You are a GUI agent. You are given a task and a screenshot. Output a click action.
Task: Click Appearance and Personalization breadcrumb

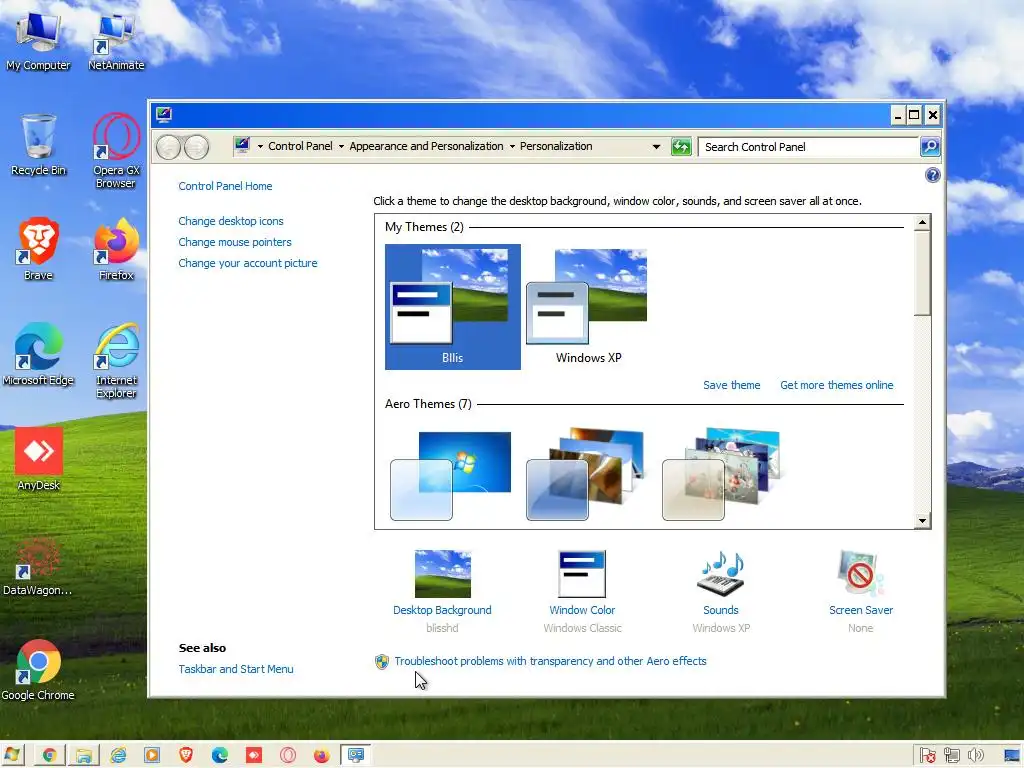[426, 146]
